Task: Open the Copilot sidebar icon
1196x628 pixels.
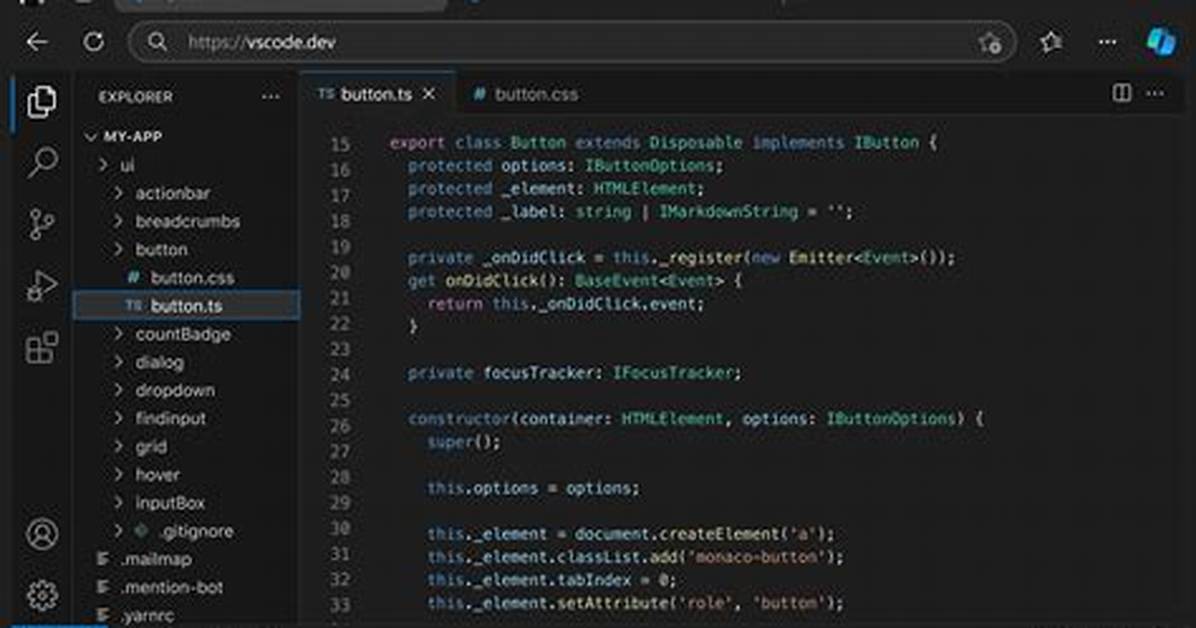Action: tap(1161, 41)
